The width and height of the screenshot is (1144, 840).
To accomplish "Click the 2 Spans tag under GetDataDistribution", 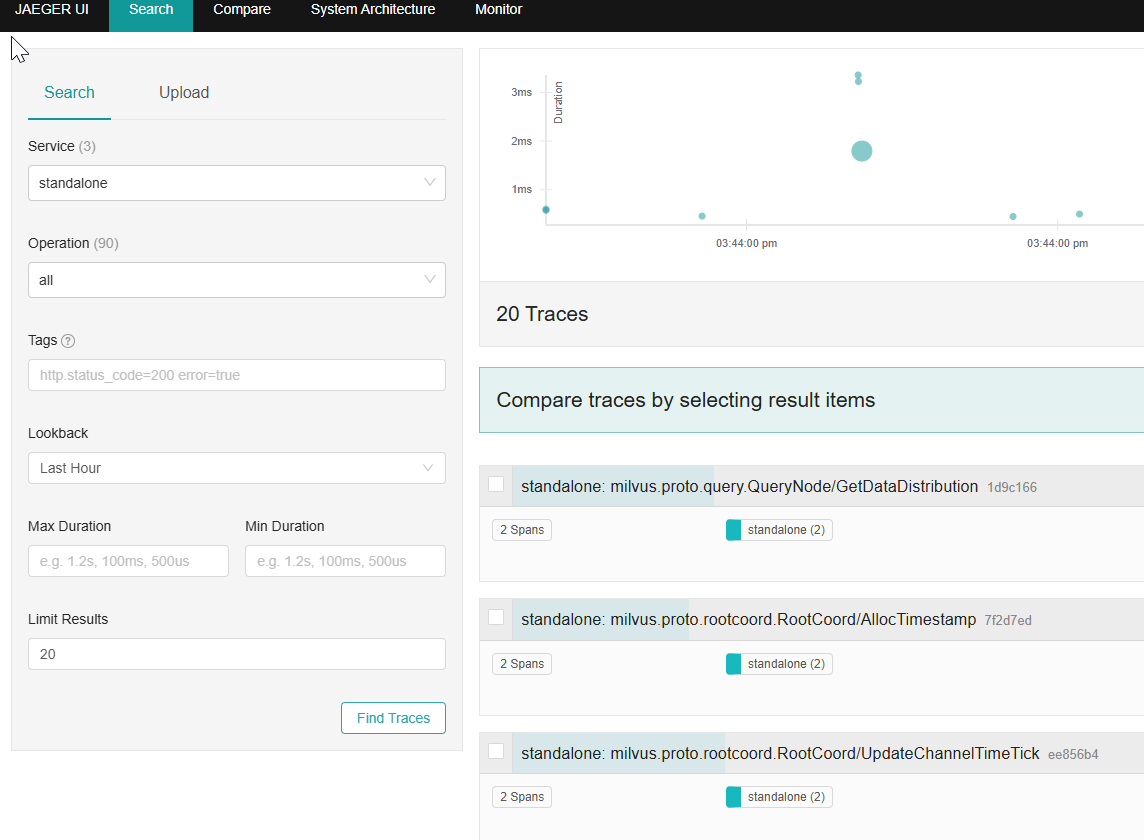I will pos(522,530).
